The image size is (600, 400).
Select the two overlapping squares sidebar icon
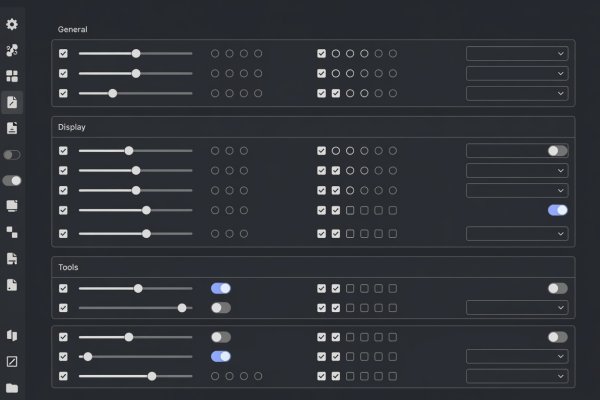(12, 232)
